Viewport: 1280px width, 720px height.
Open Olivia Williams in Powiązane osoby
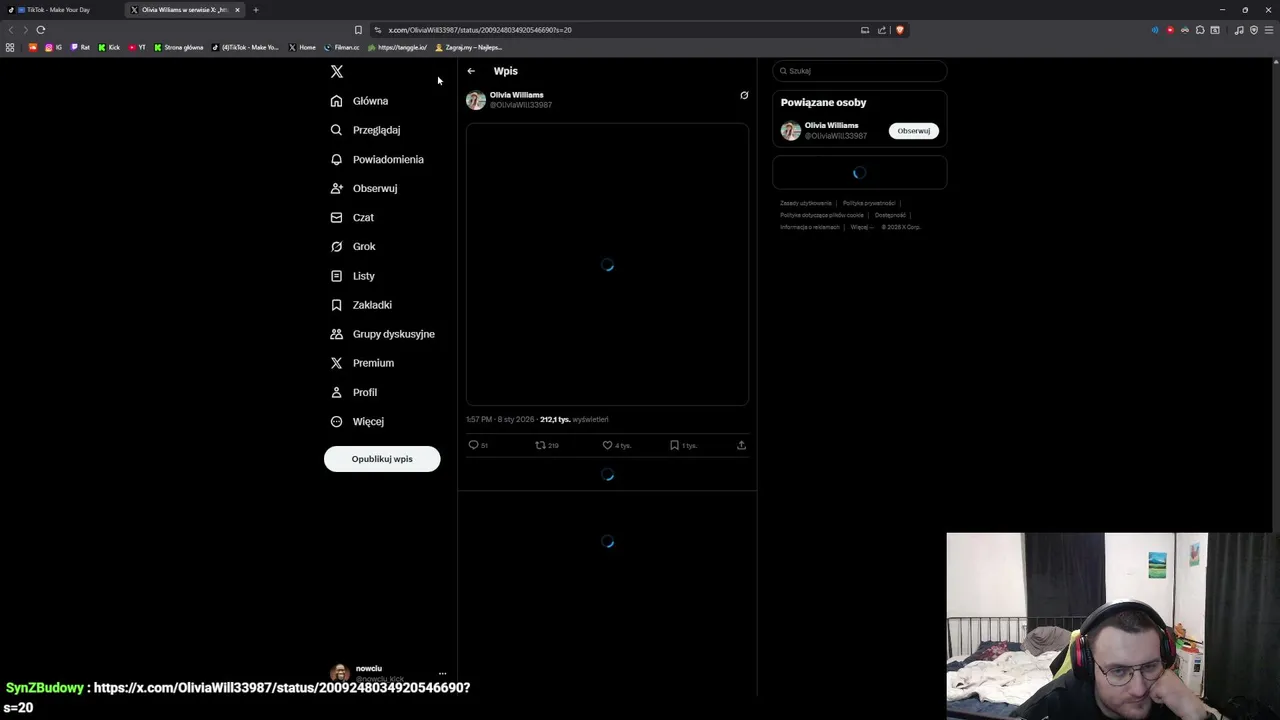[832, 126]
